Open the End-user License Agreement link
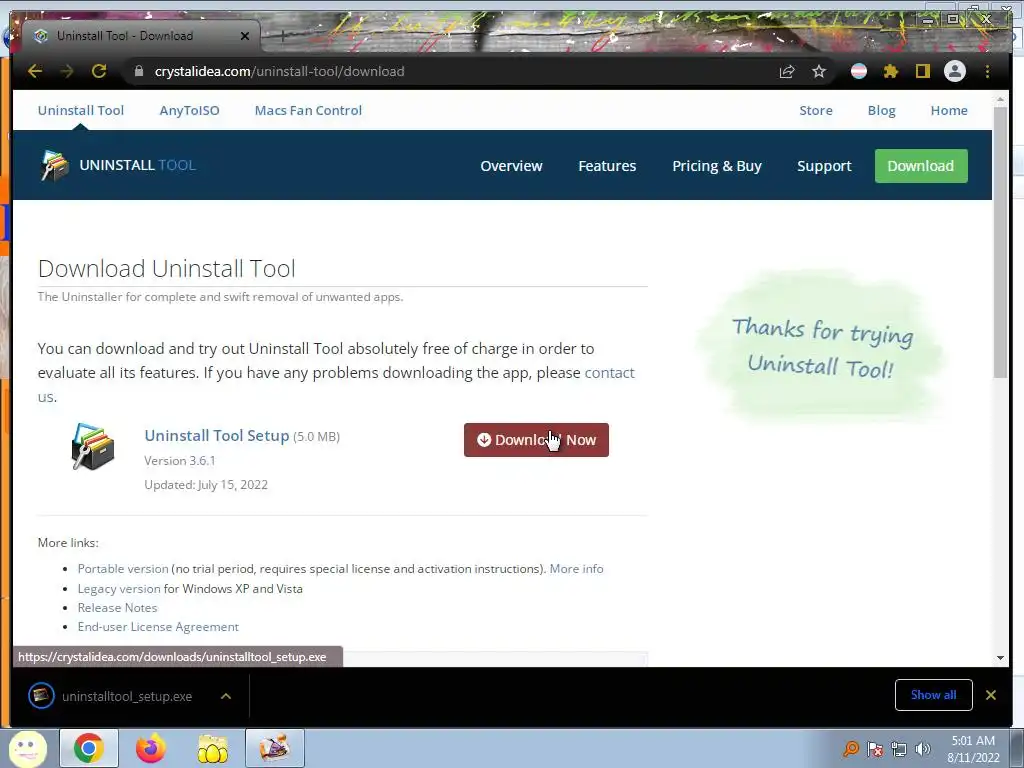 click(158, 626)
